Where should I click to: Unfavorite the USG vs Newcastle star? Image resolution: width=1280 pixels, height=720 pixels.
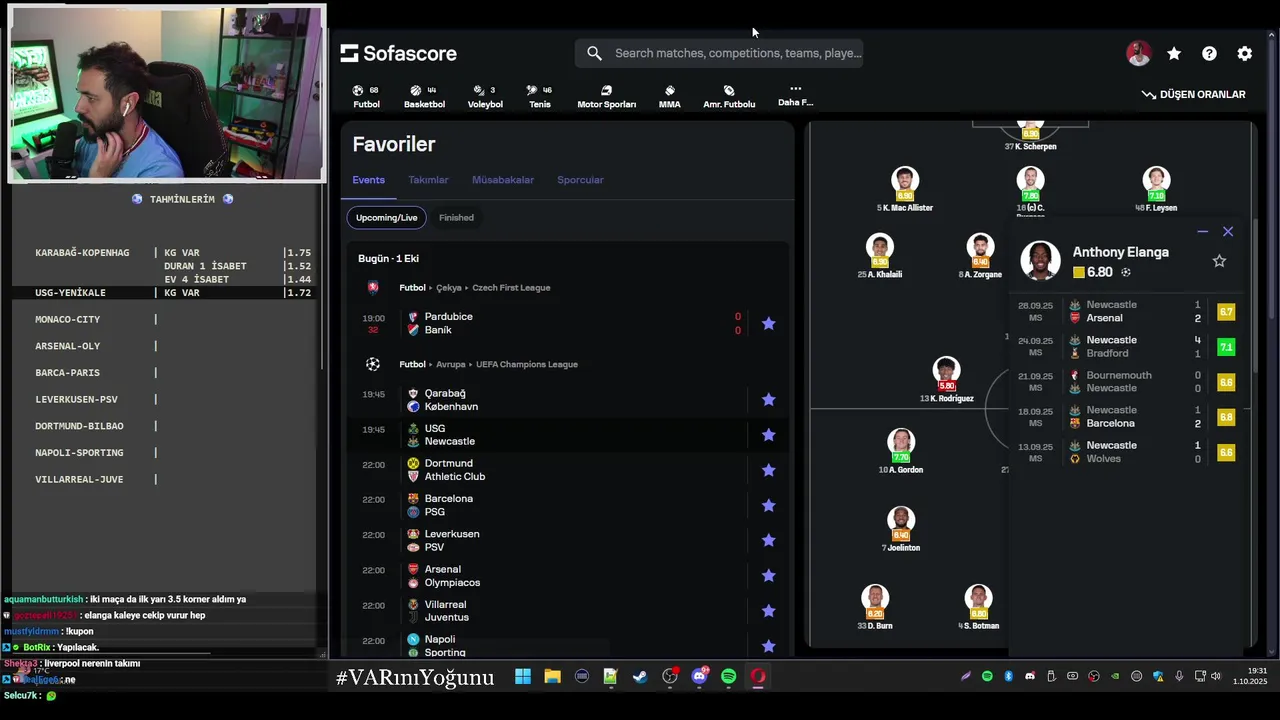point(768,435)
